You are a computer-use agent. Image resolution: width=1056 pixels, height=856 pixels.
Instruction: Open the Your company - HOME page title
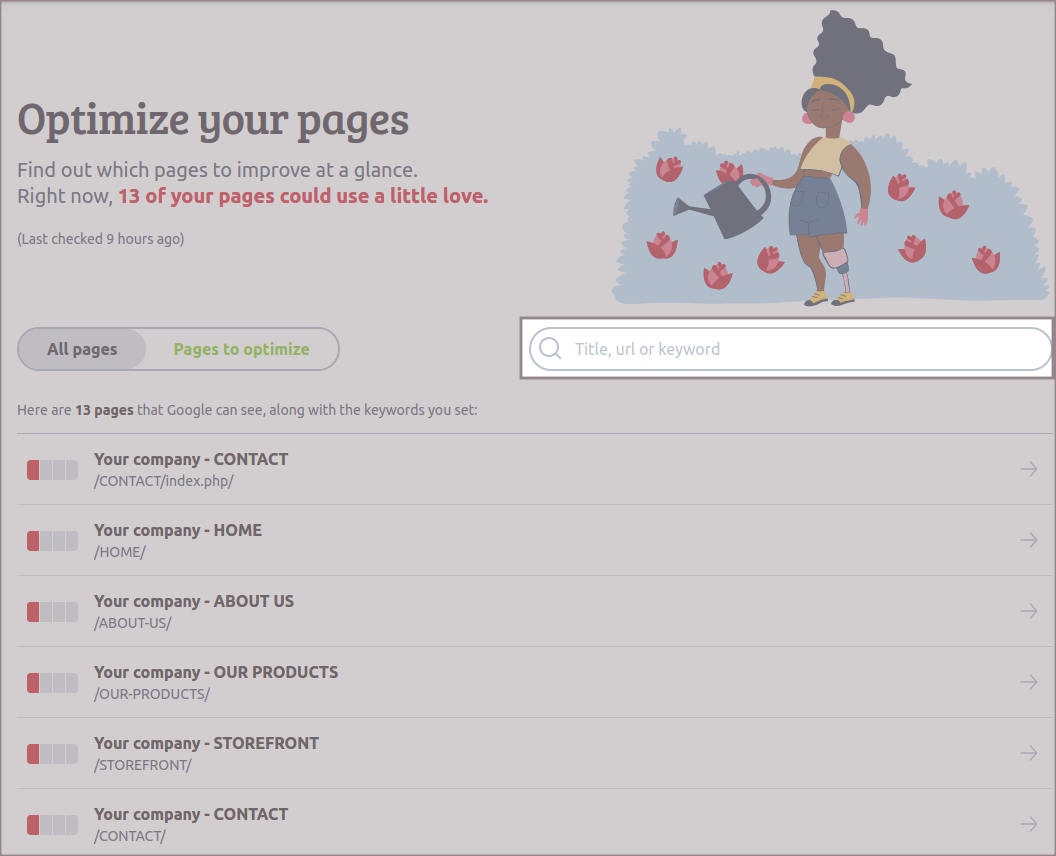(x=178, y=530)
